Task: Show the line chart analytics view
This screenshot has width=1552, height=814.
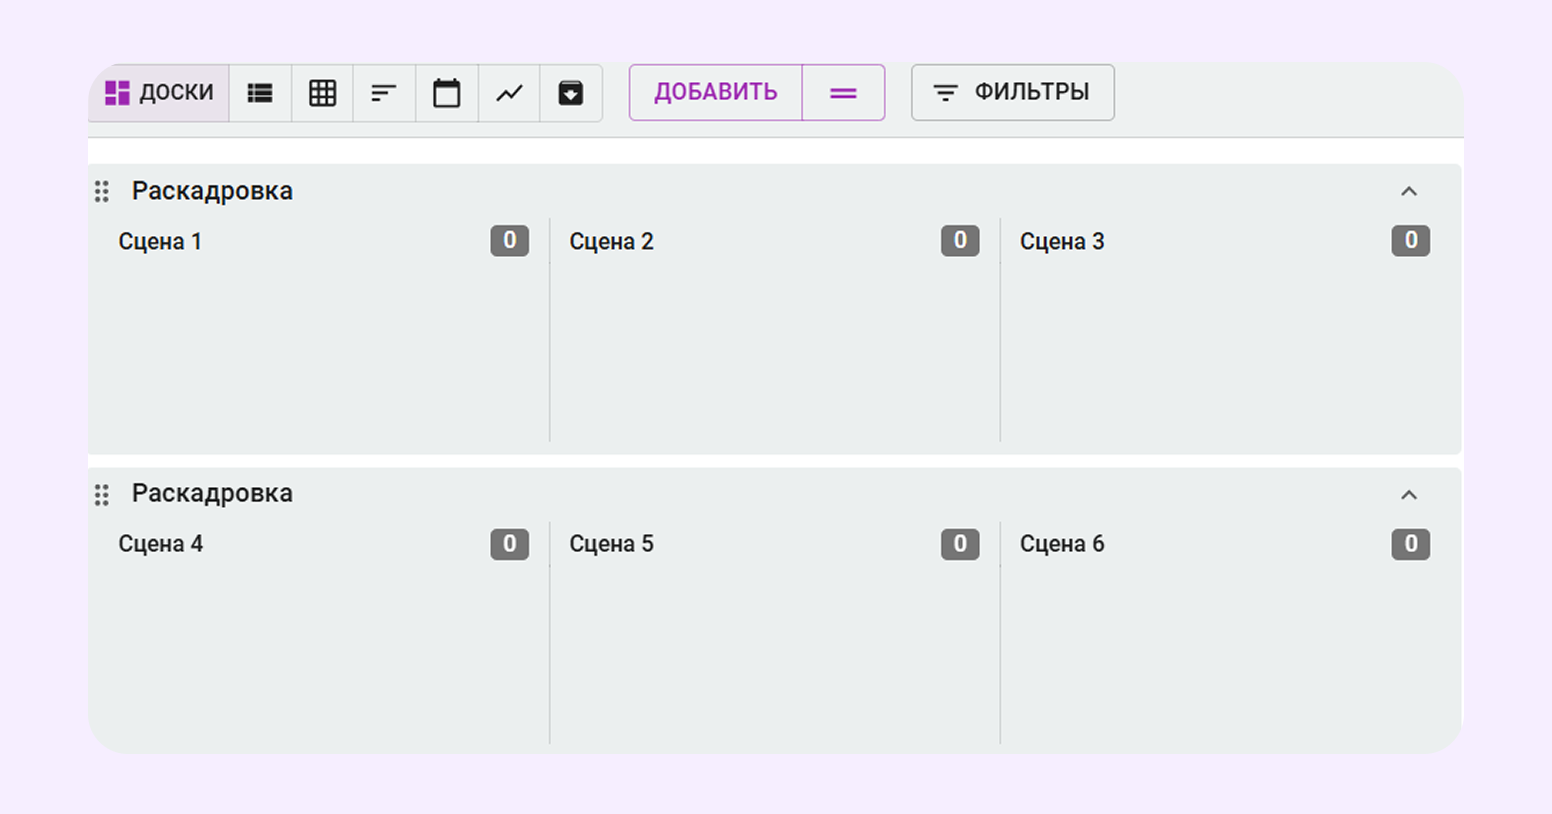Action: coord(509,93)
